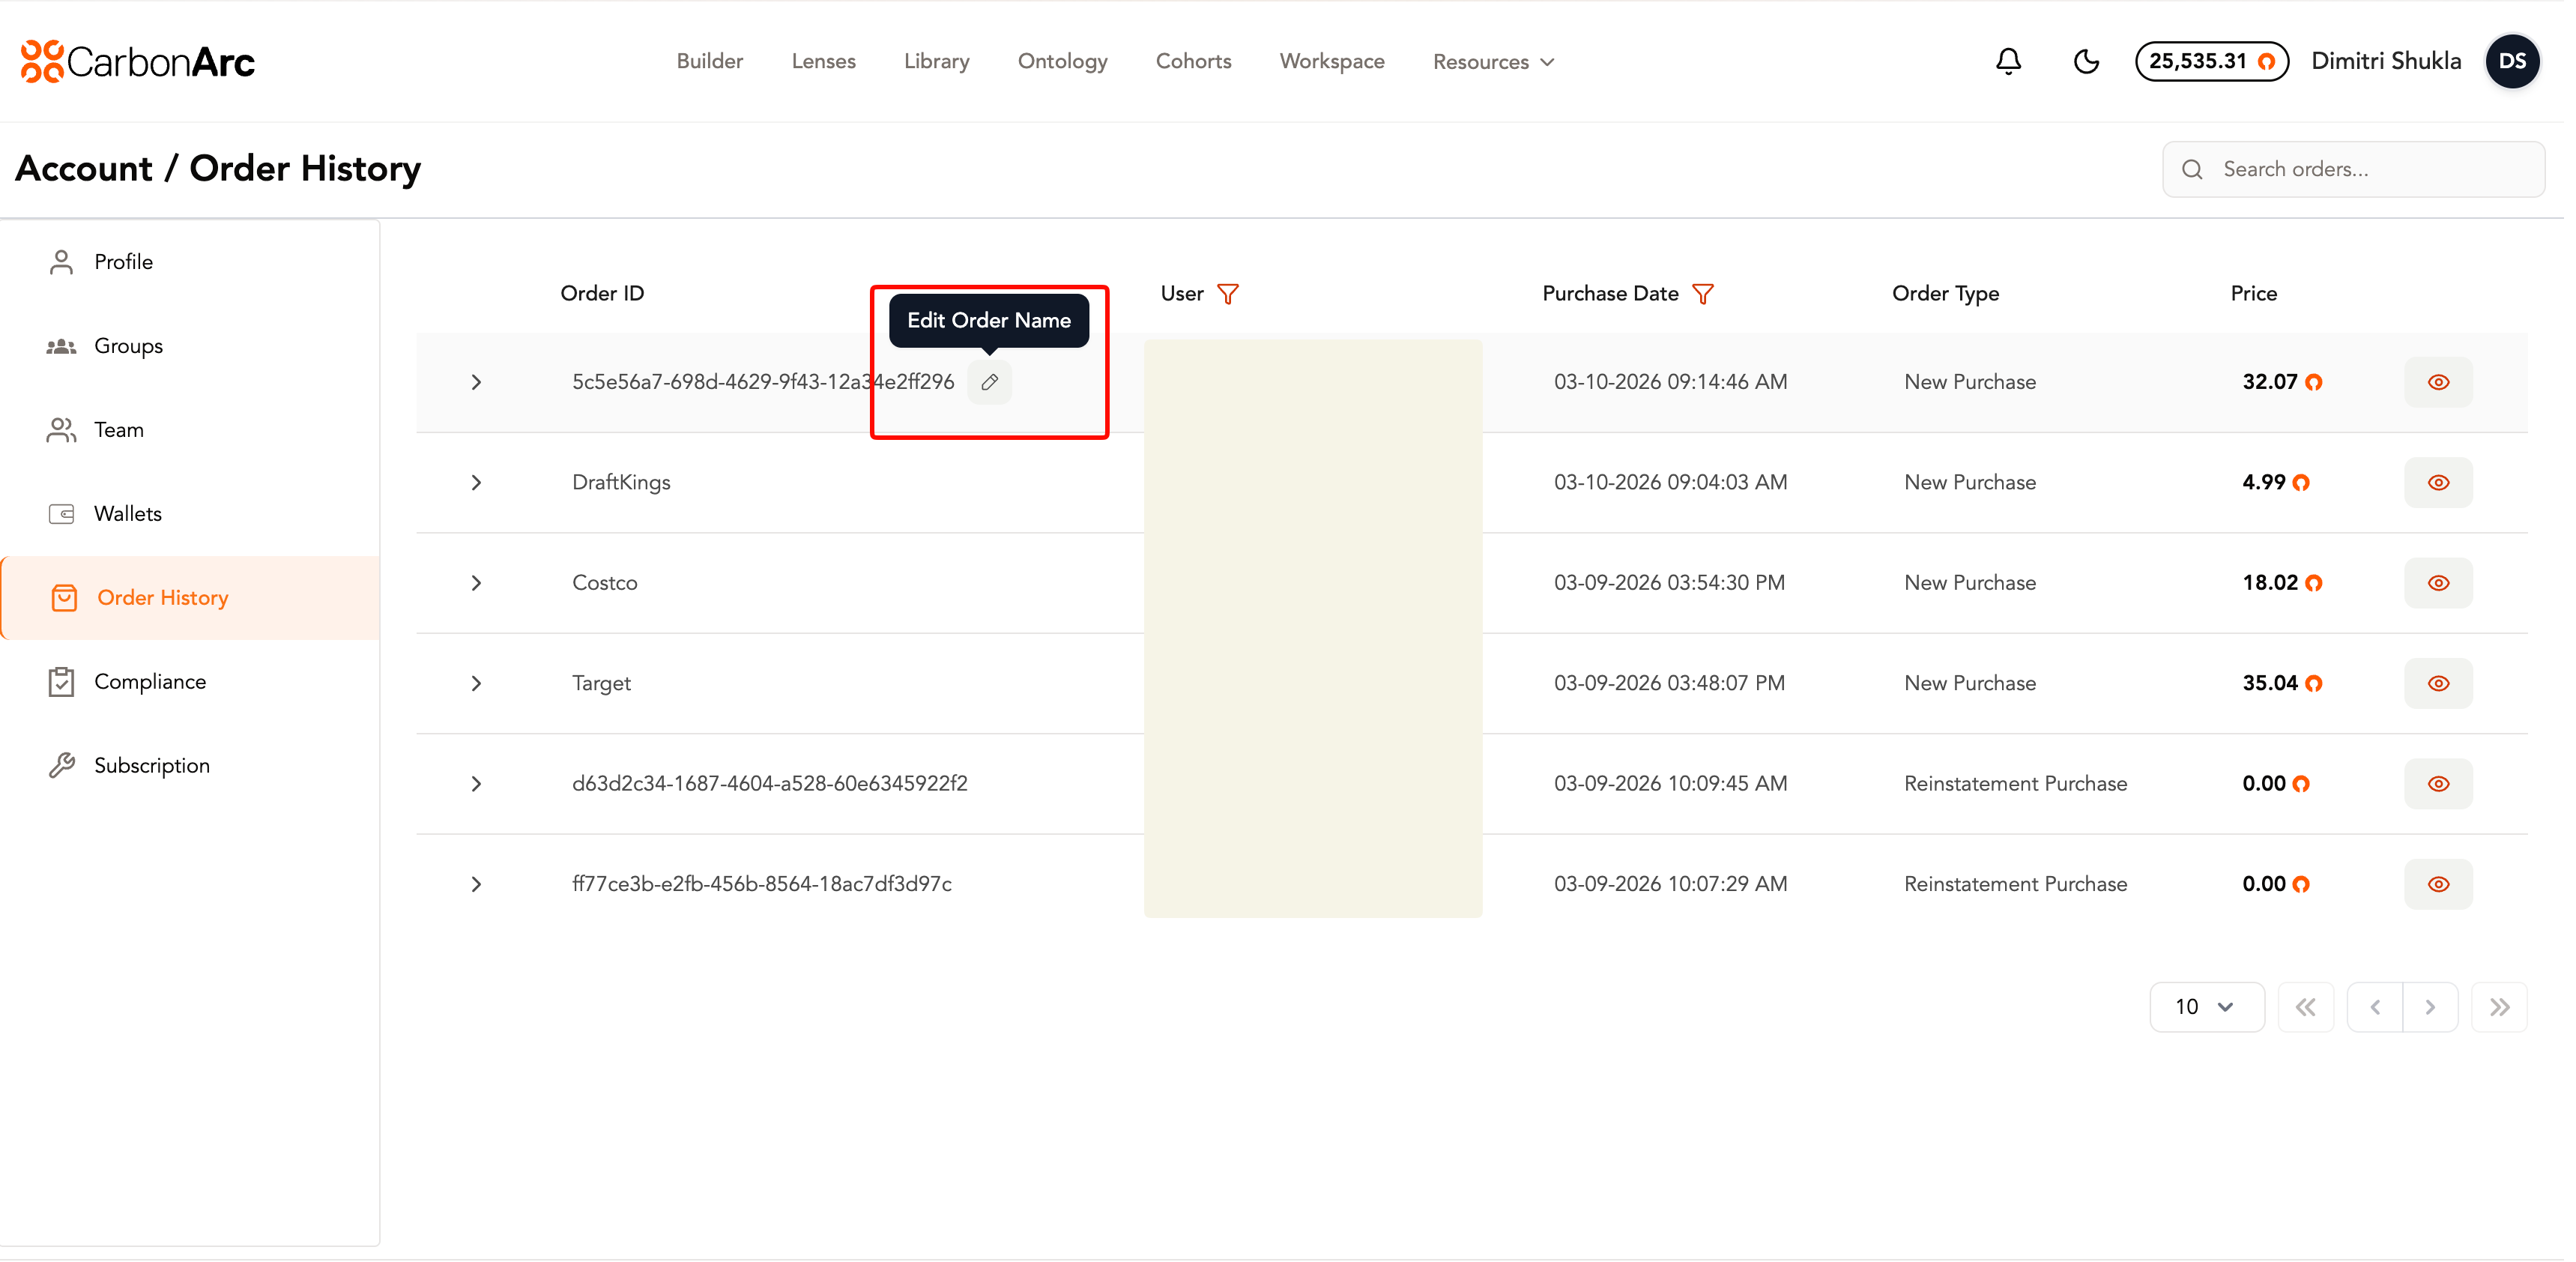Click the CarbonArc logo
The width and height of the screenshot is (2576, 1262).
click(x=138, y=62)
